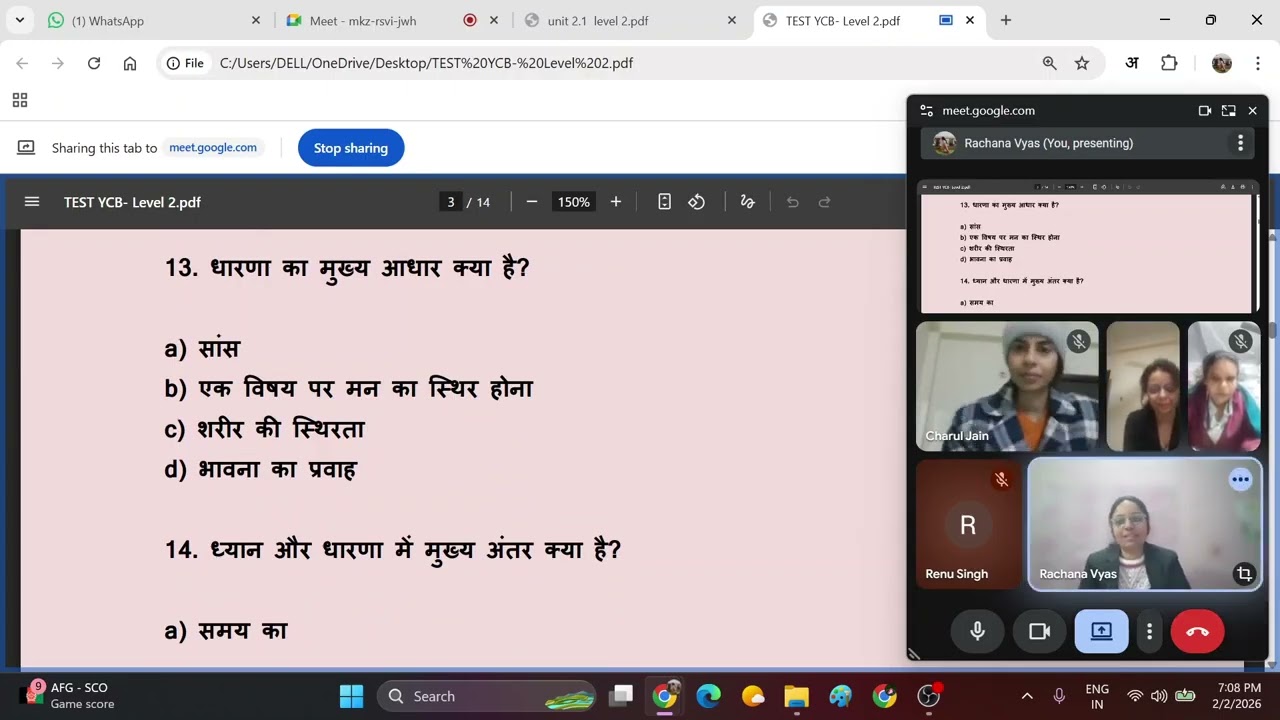Click the tray microphone indicator

(x=1059, y=696)
